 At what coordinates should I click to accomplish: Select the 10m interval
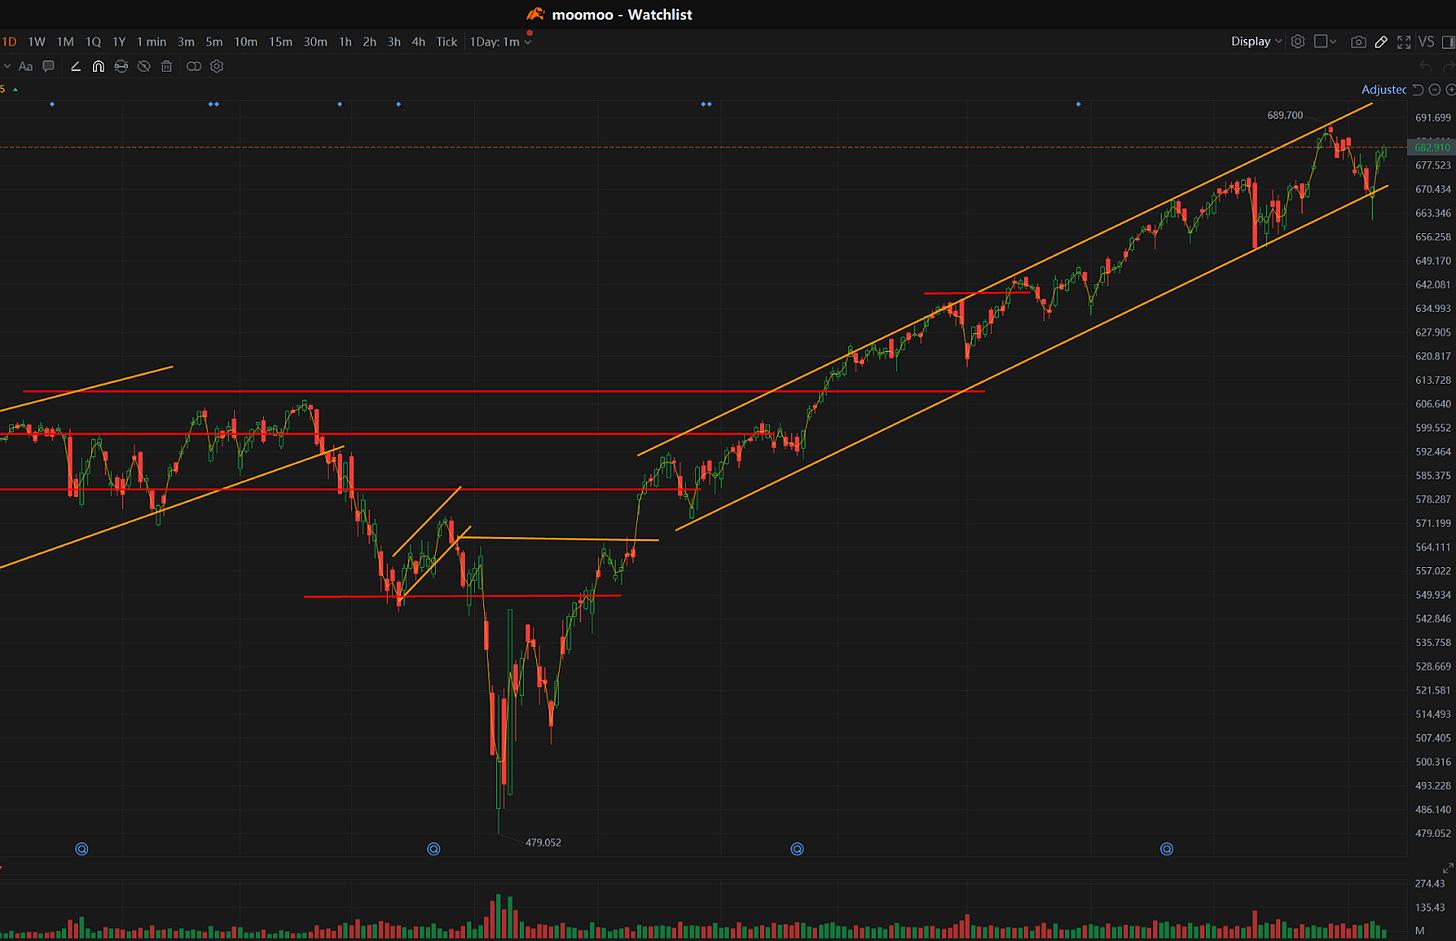click(x=246, y=42)
